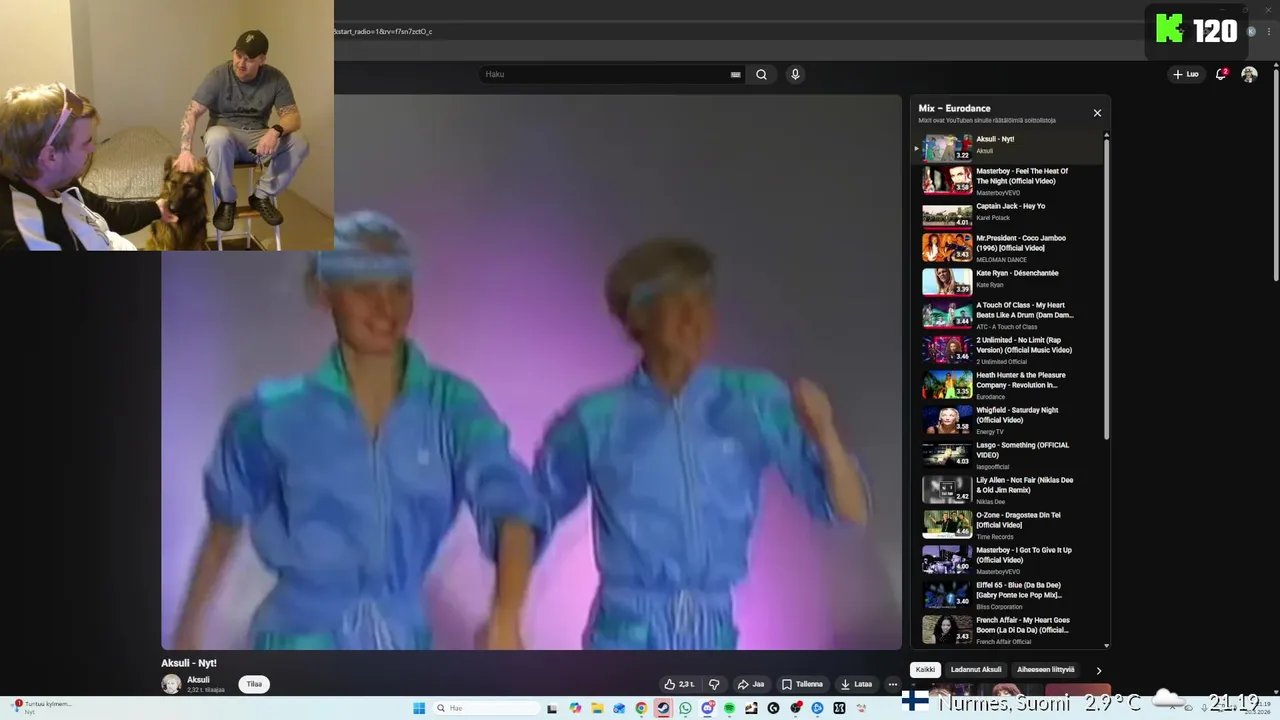Subscribe with the Tilaa button
The width and height of the screenshot is (1280, 720).
click(x=254, y=684)
